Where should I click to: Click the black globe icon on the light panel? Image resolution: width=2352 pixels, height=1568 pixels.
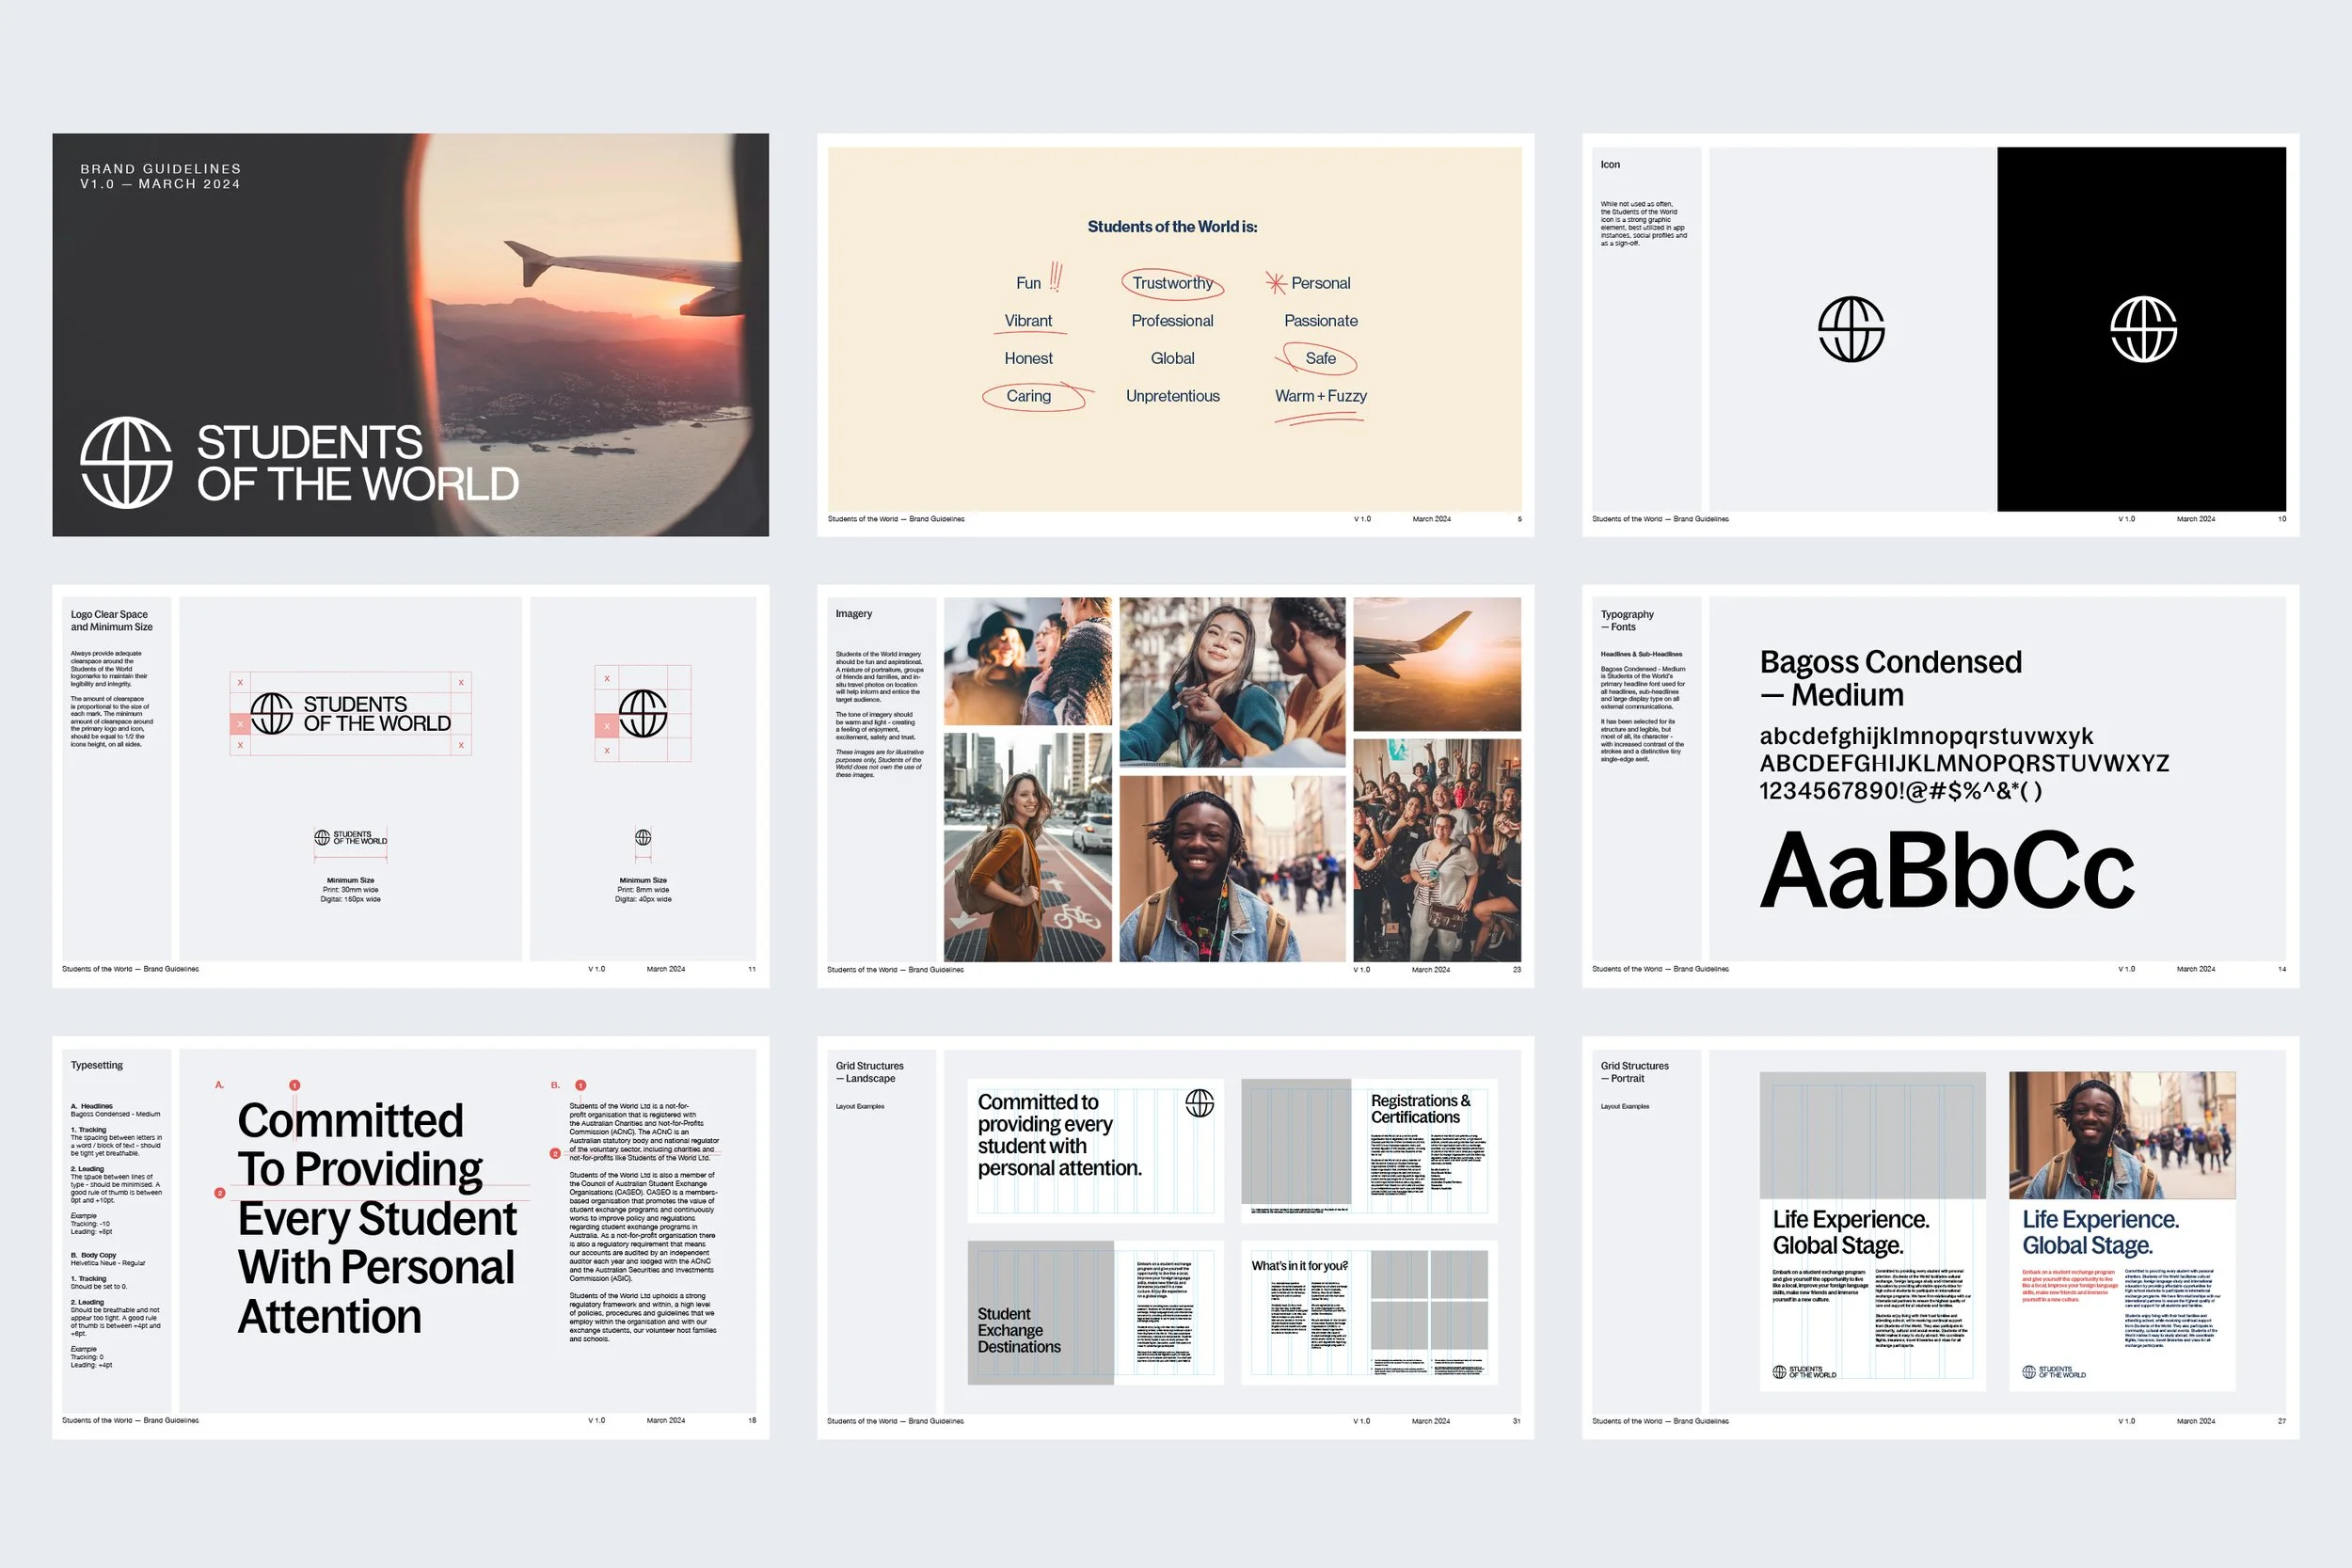(x=1851, y=329)
